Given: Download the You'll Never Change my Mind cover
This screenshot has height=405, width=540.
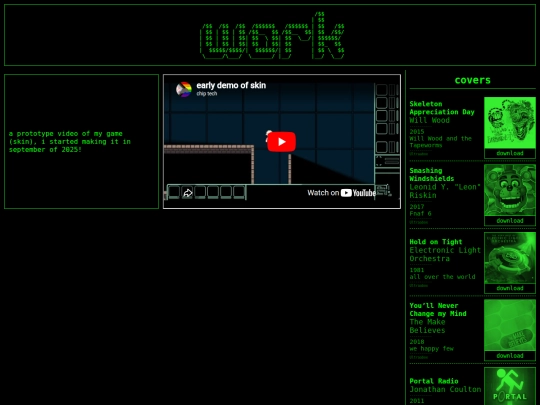Looking at the screenshot, I should [x=510, y=356].
